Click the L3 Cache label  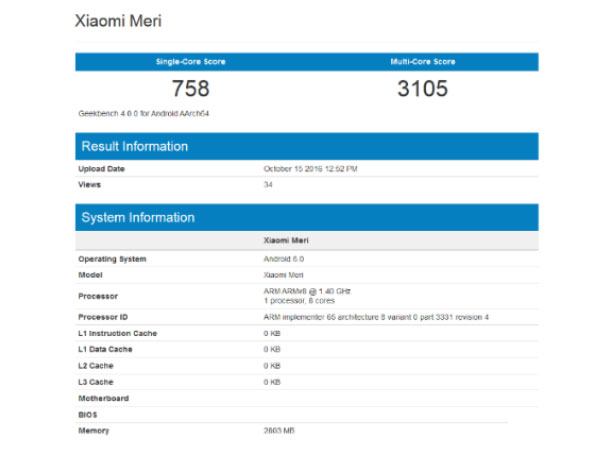(x=96, y=382)
